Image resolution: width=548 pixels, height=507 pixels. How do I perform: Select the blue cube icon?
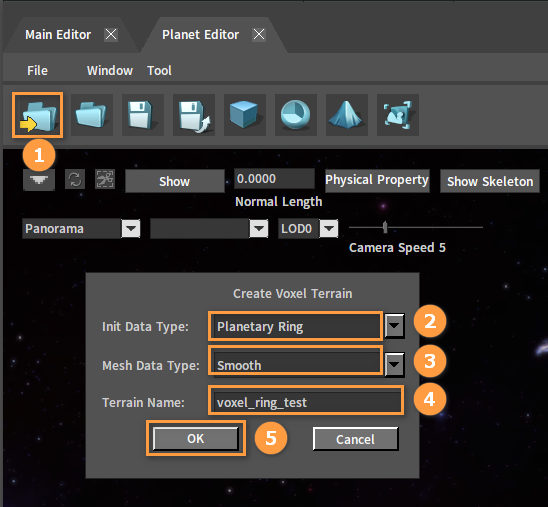pos(245,115)
